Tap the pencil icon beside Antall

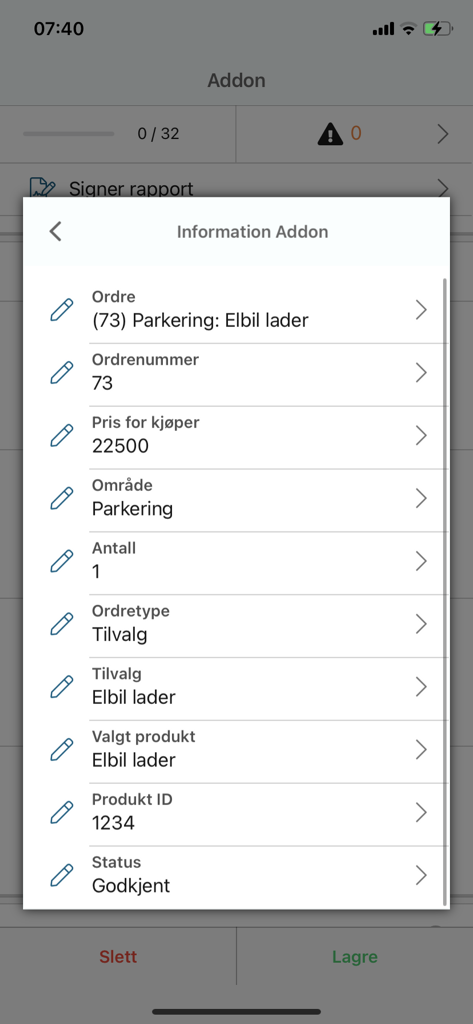61,561
